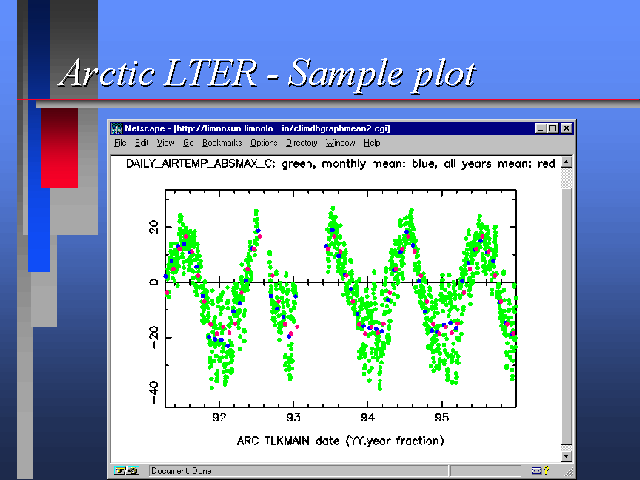Viewport: 640px width, 480px height.
Task: Open the Help menu
Action: point(372,143)
